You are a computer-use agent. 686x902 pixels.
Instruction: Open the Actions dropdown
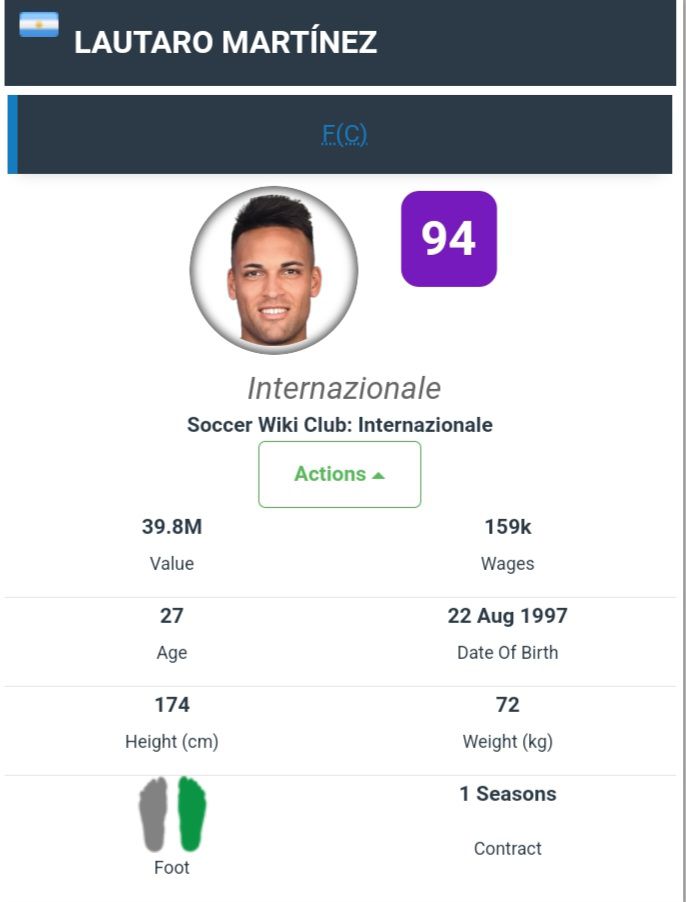tap(339, 474)
